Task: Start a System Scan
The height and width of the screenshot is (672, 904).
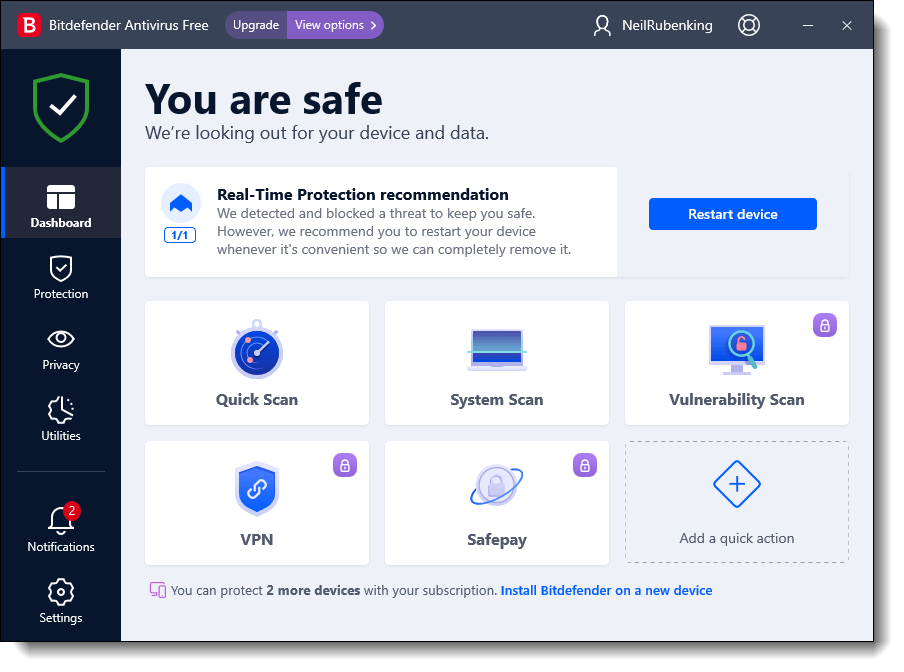Action: pyautogui.click(x=496, y=363)
